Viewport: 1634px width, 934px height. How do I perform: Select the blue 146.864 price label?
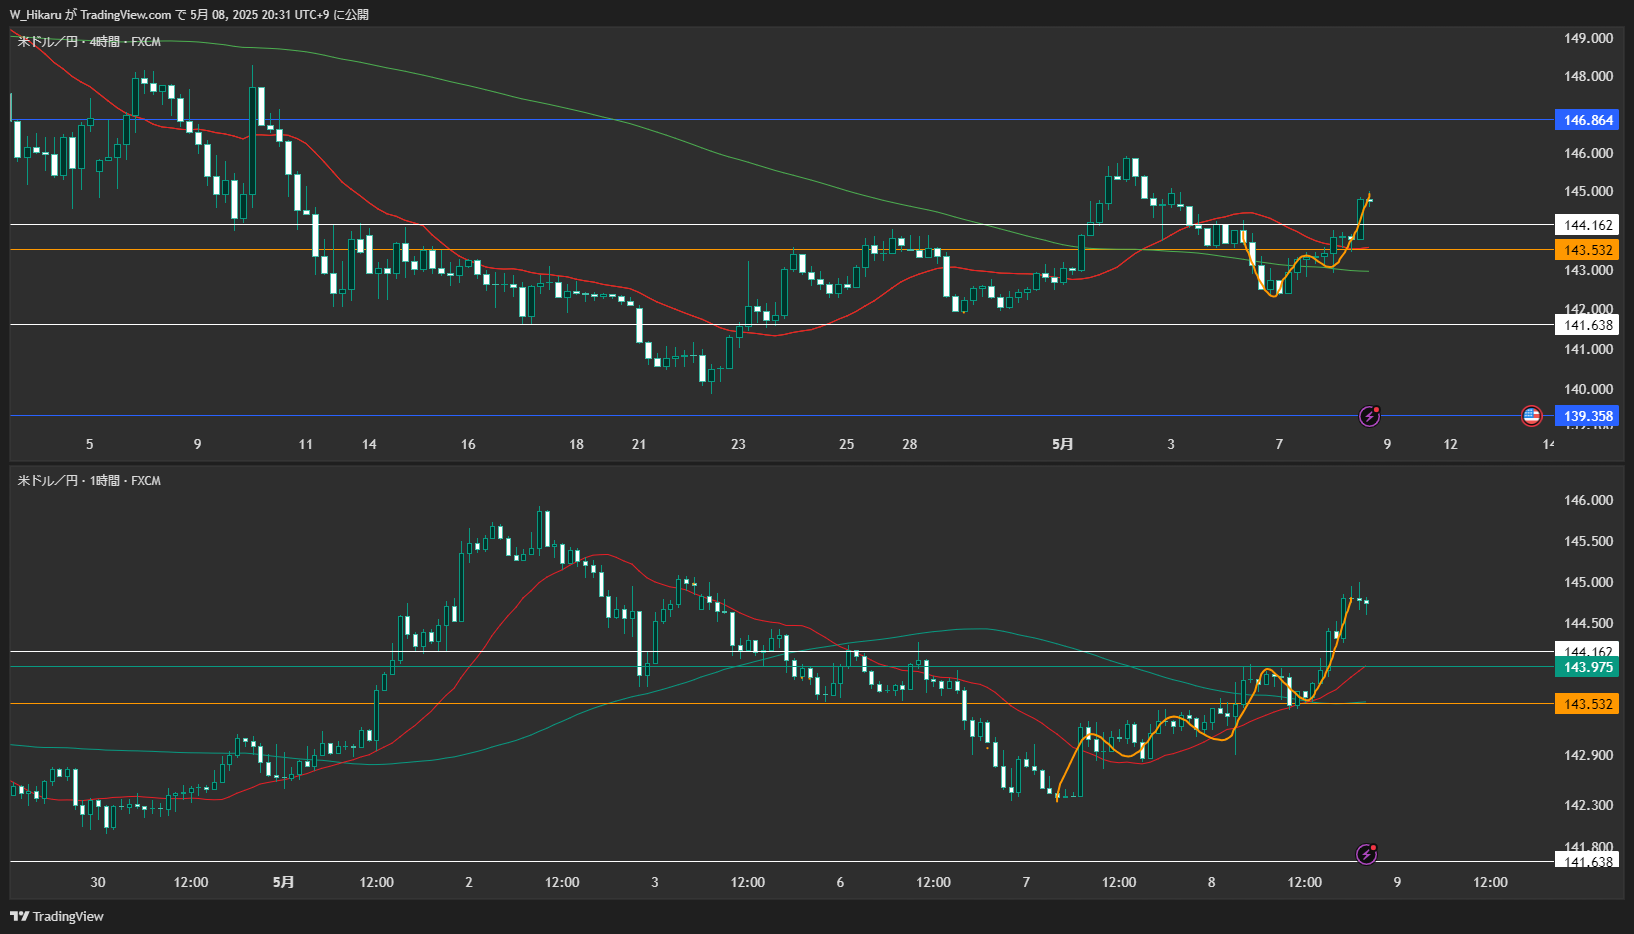(x=1587, y=120)
